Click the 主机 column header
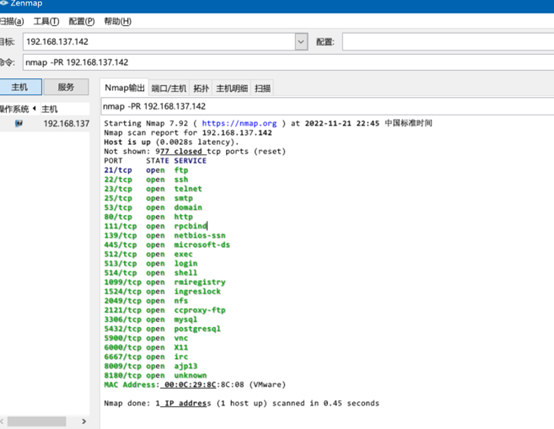Viewport: 554px width, 429px height. [64, 109]
